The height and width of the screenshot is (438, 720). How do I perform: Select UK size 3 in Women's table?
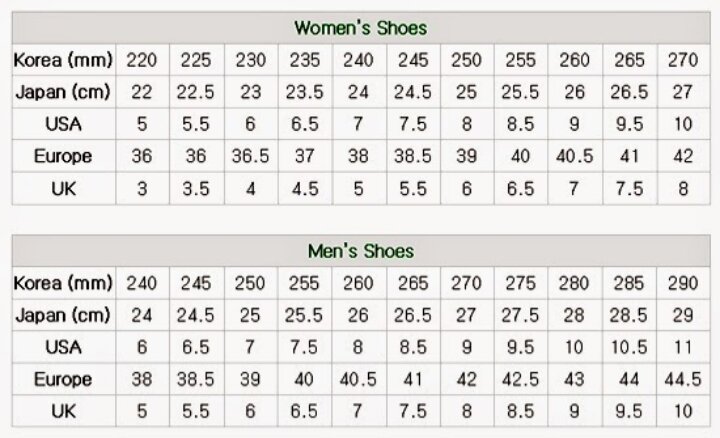[x=142, y=187]
